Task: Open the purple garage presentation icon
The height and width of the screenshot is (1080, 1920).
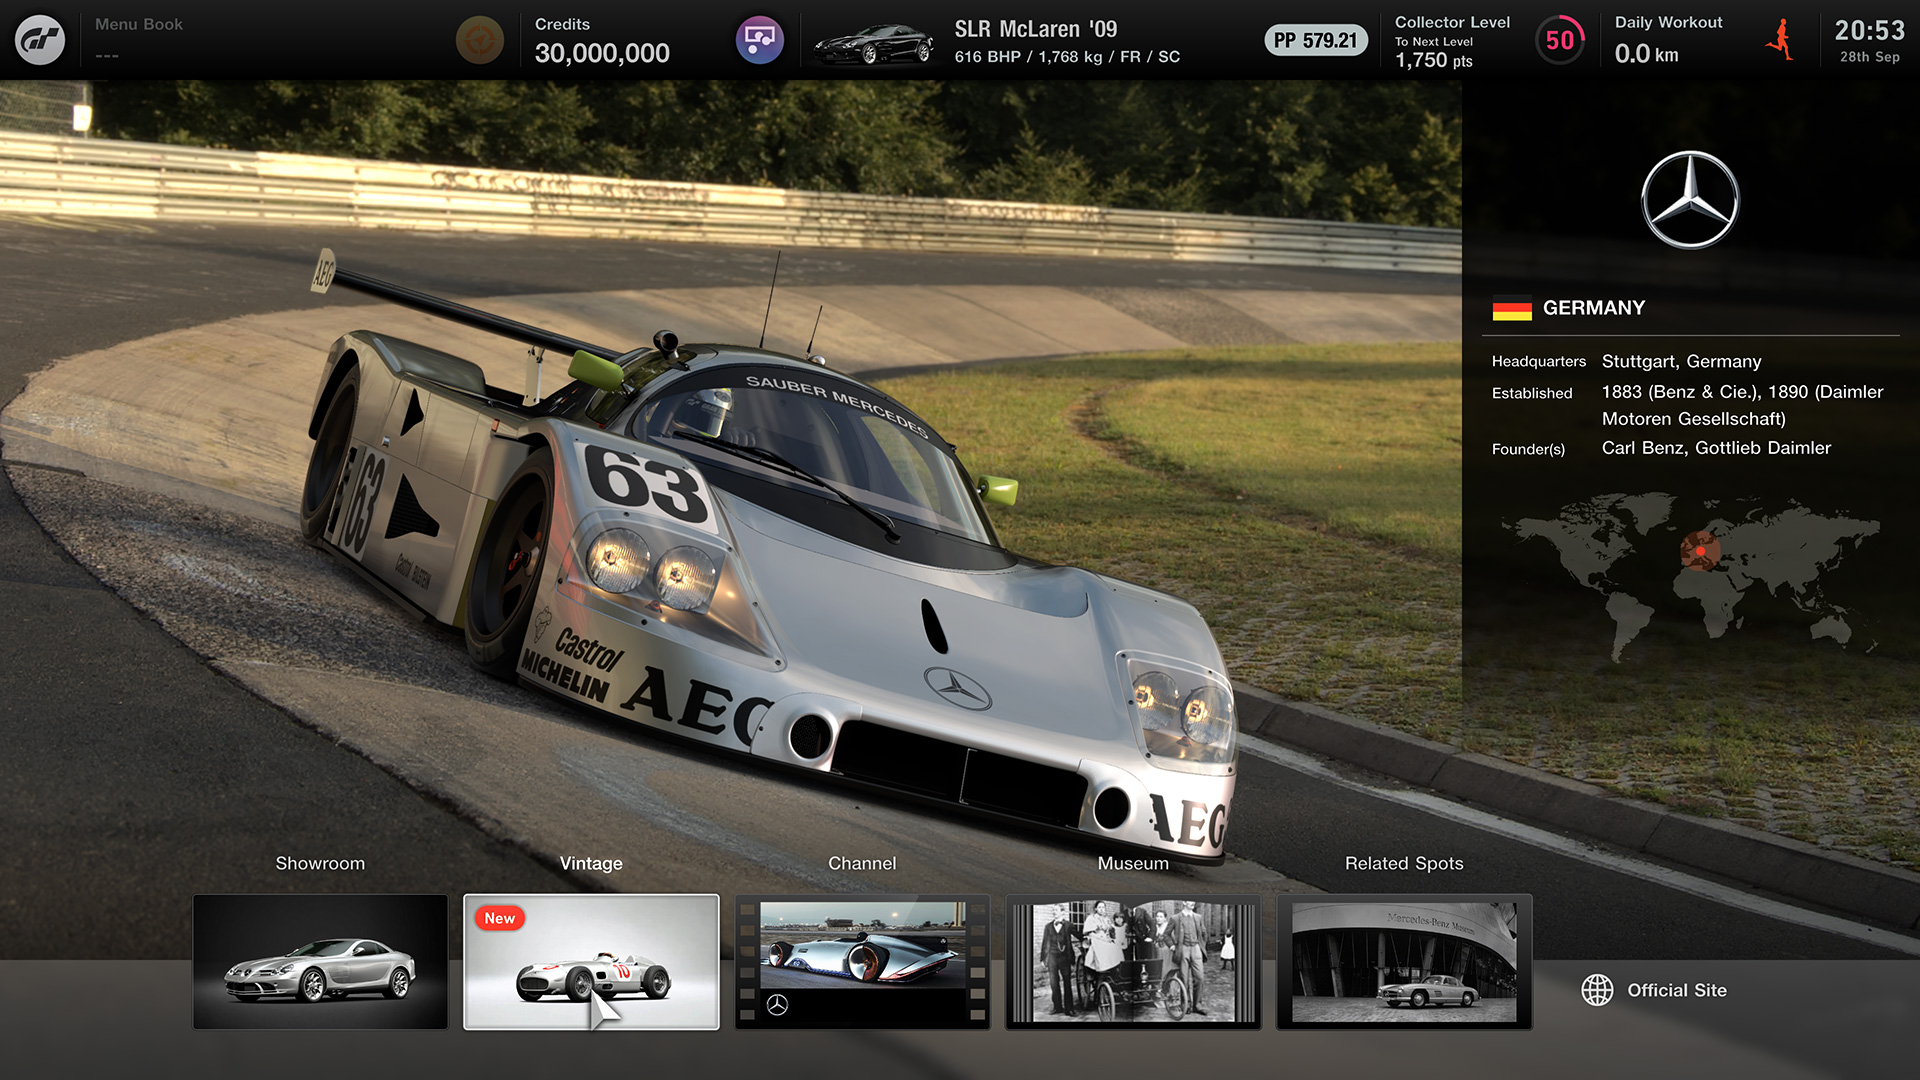Action: click(x=760, y=40)
